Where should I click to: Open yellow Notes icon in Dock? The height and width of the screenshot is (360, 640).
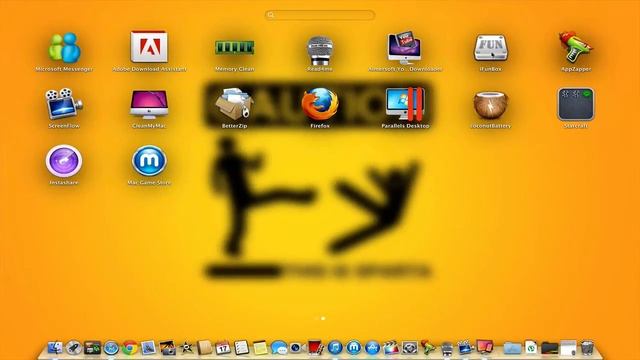[x=260, y=348]
